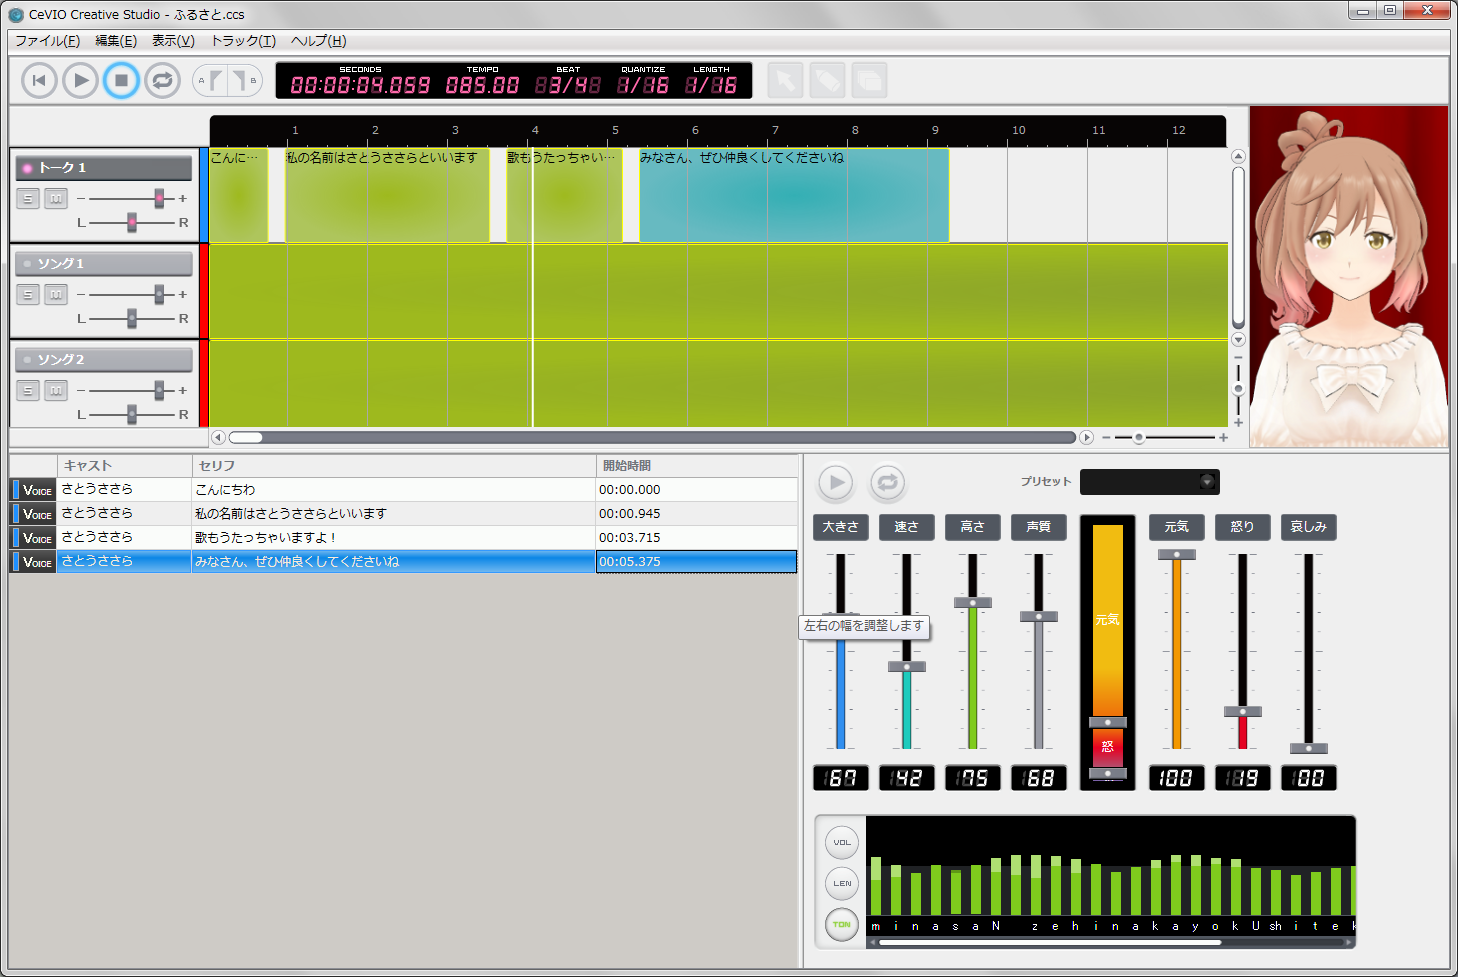
Task: Click the キャスト column header
Action: tap(124, 465)
